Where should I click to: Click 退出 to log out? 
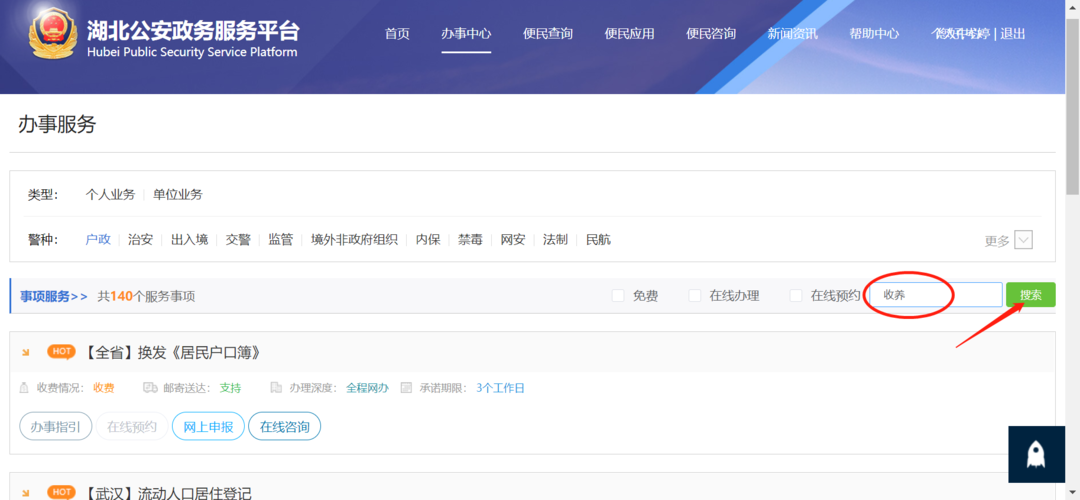1012,34
